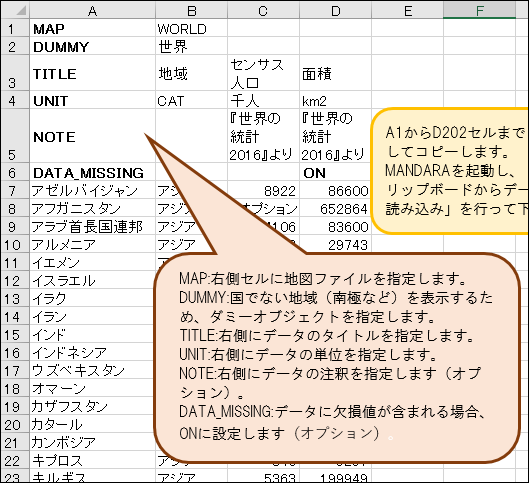Image resolution: width=529 pixels, height=483 pixels.
Task: Select column B header
Action: 192,11
